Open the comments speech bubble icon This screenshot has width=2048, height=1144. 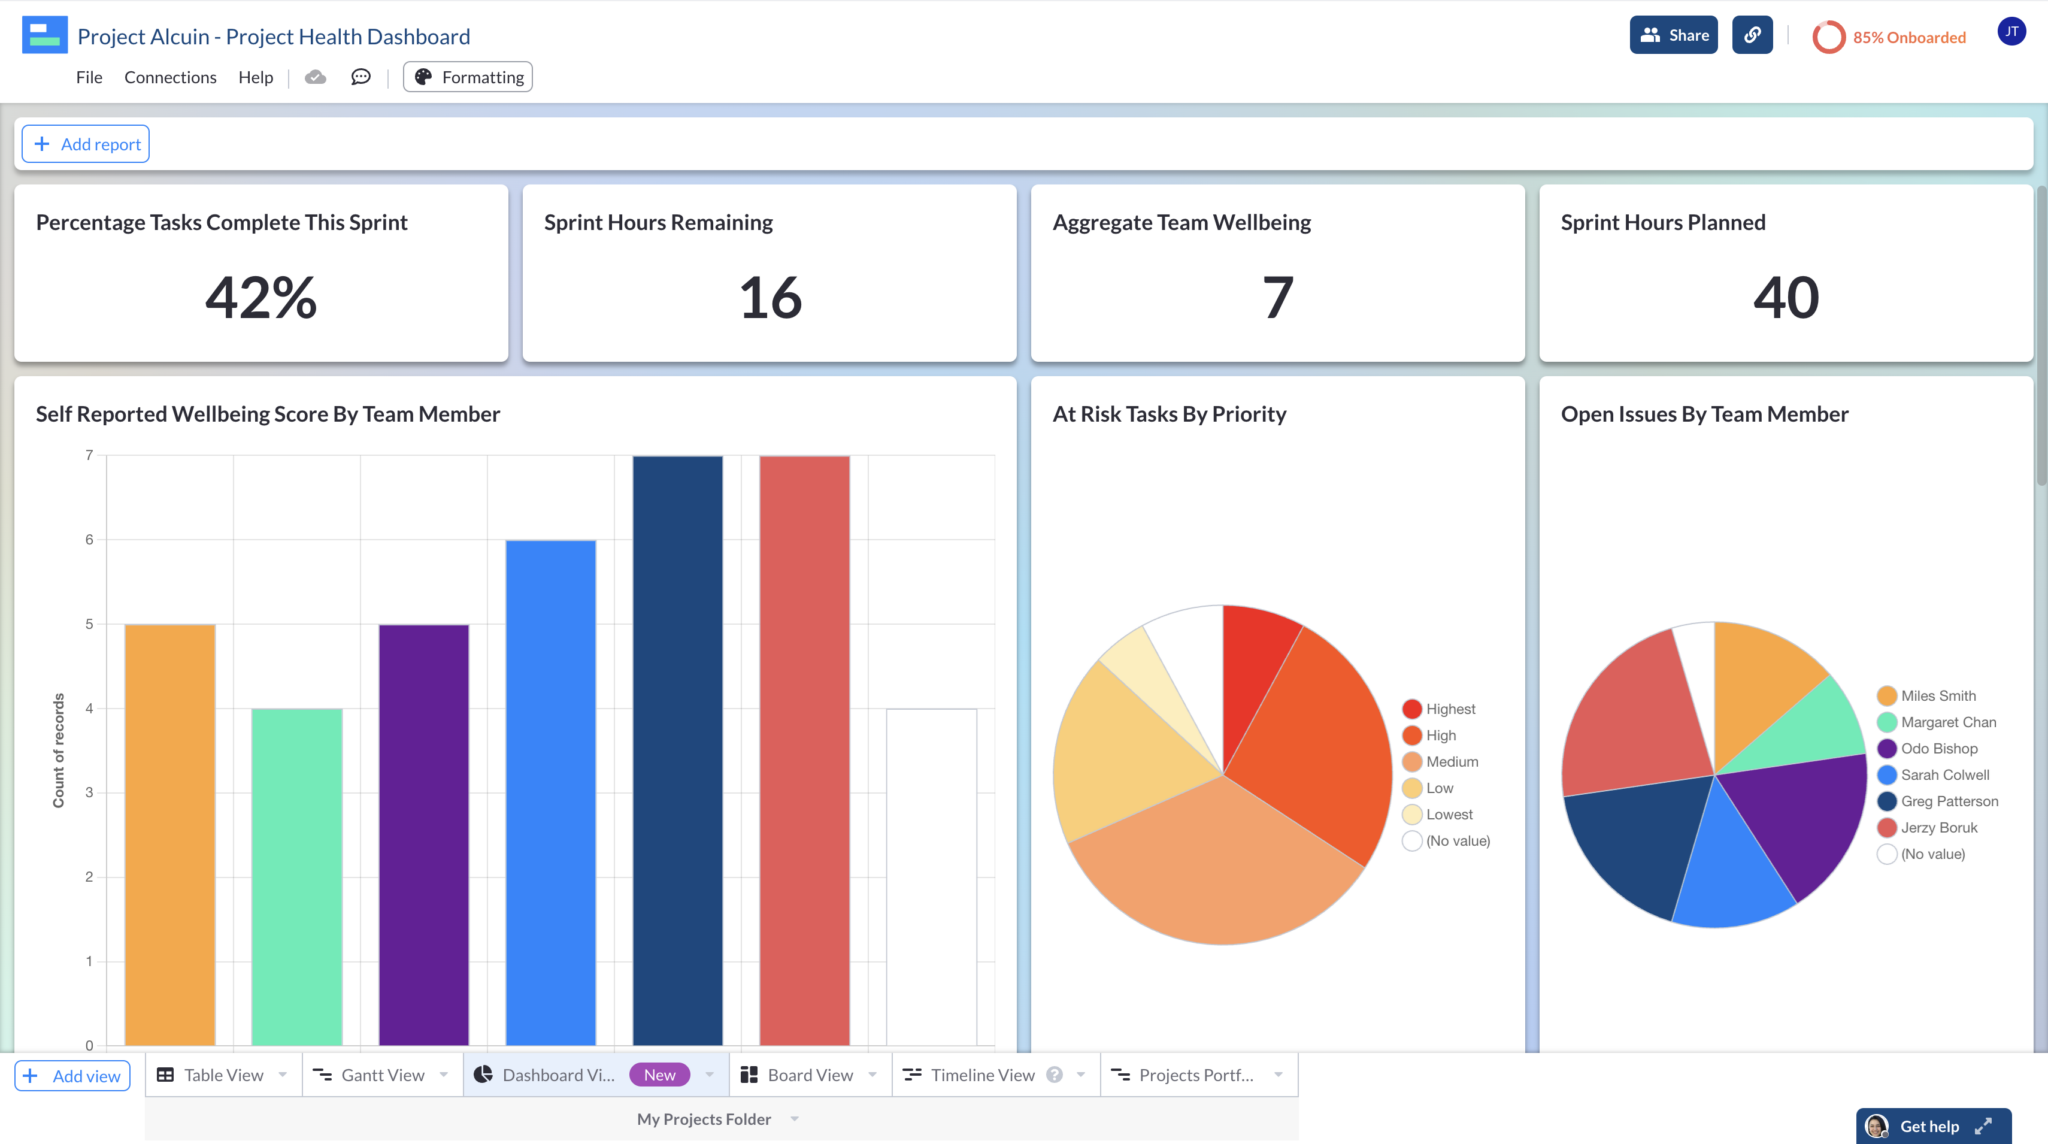pos(361,77)
